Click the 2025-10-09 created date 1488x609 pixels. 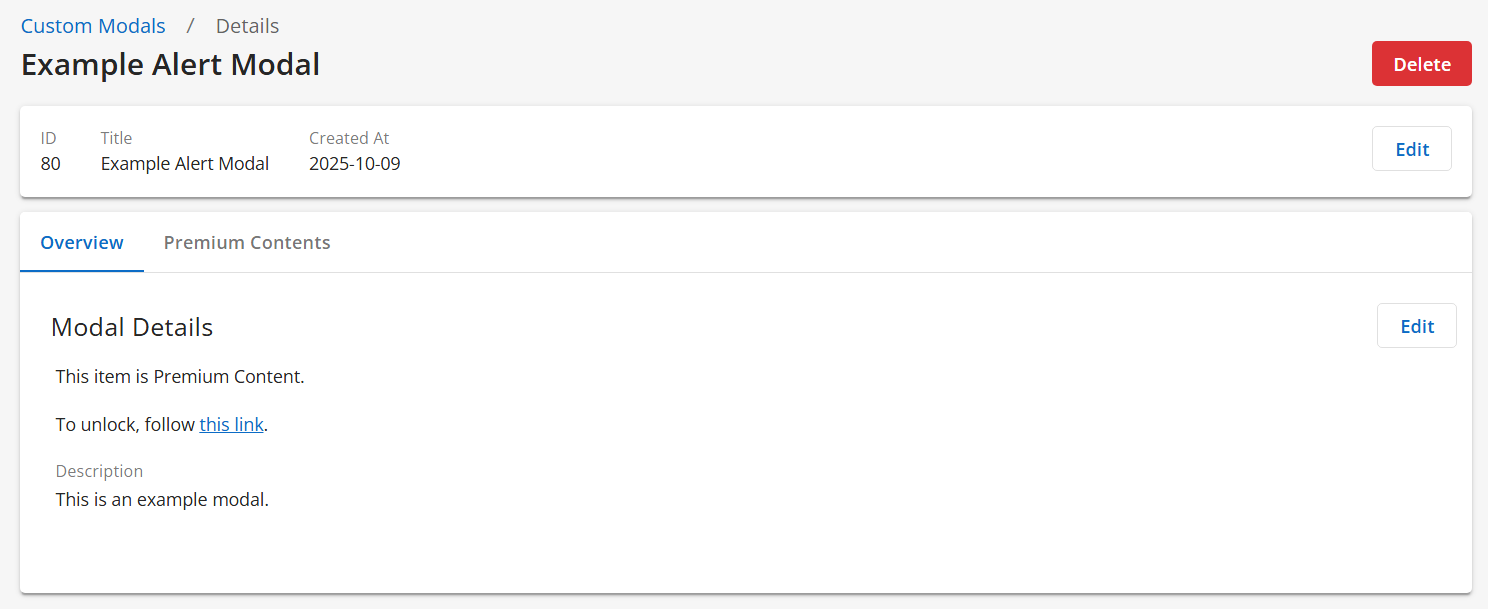[354, 164]
